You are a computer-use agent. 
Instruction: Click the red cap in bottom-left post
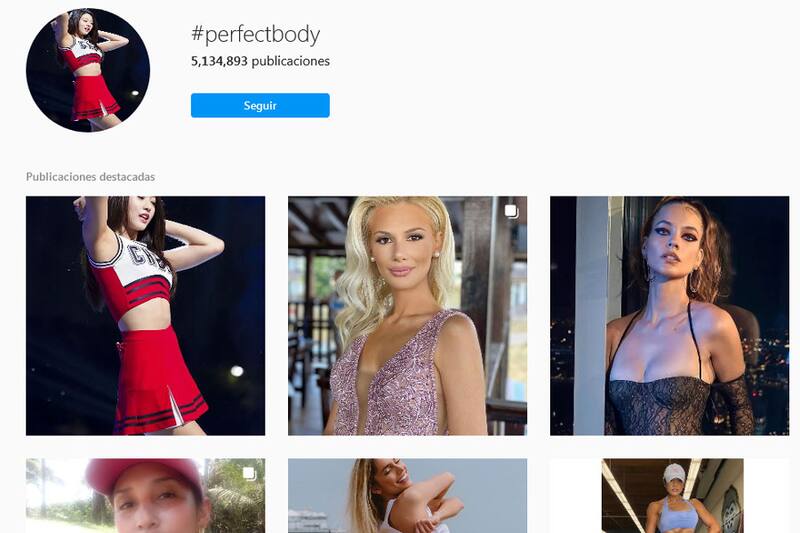(145, 474)
